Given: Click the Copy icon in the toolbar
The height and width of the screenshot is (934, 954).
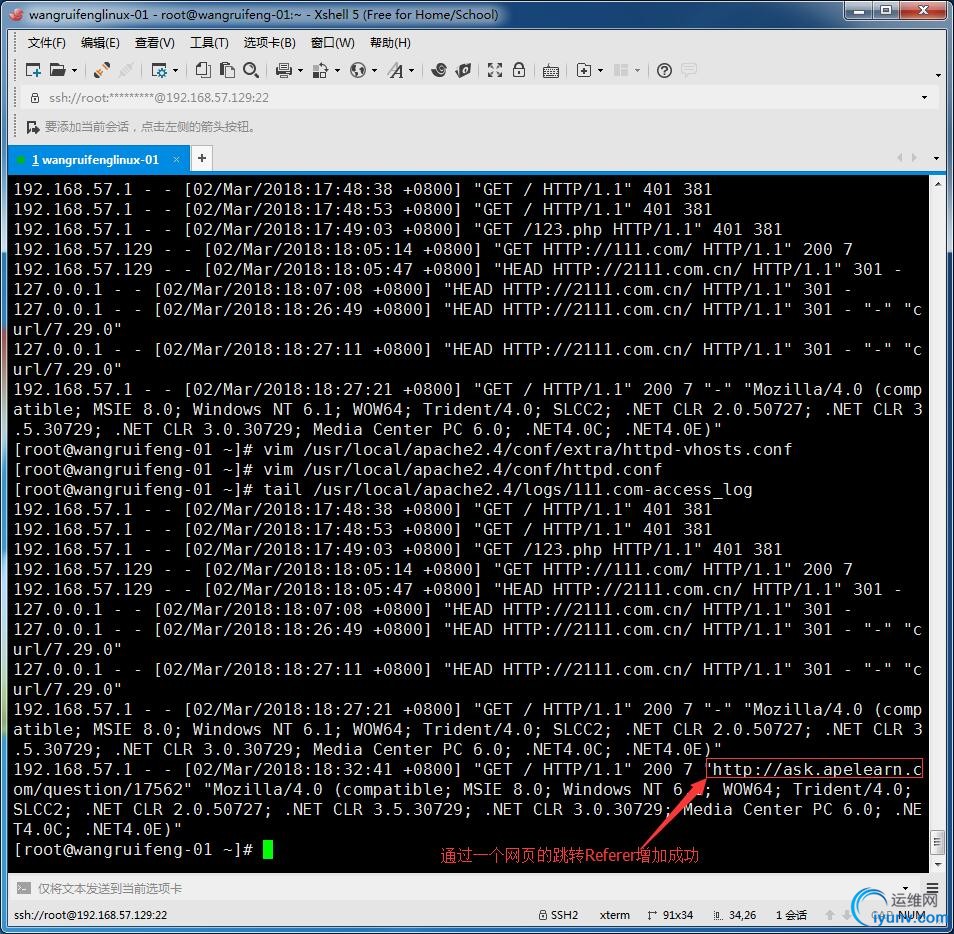Looking at the screenshot, I should [x=203, y=70].
